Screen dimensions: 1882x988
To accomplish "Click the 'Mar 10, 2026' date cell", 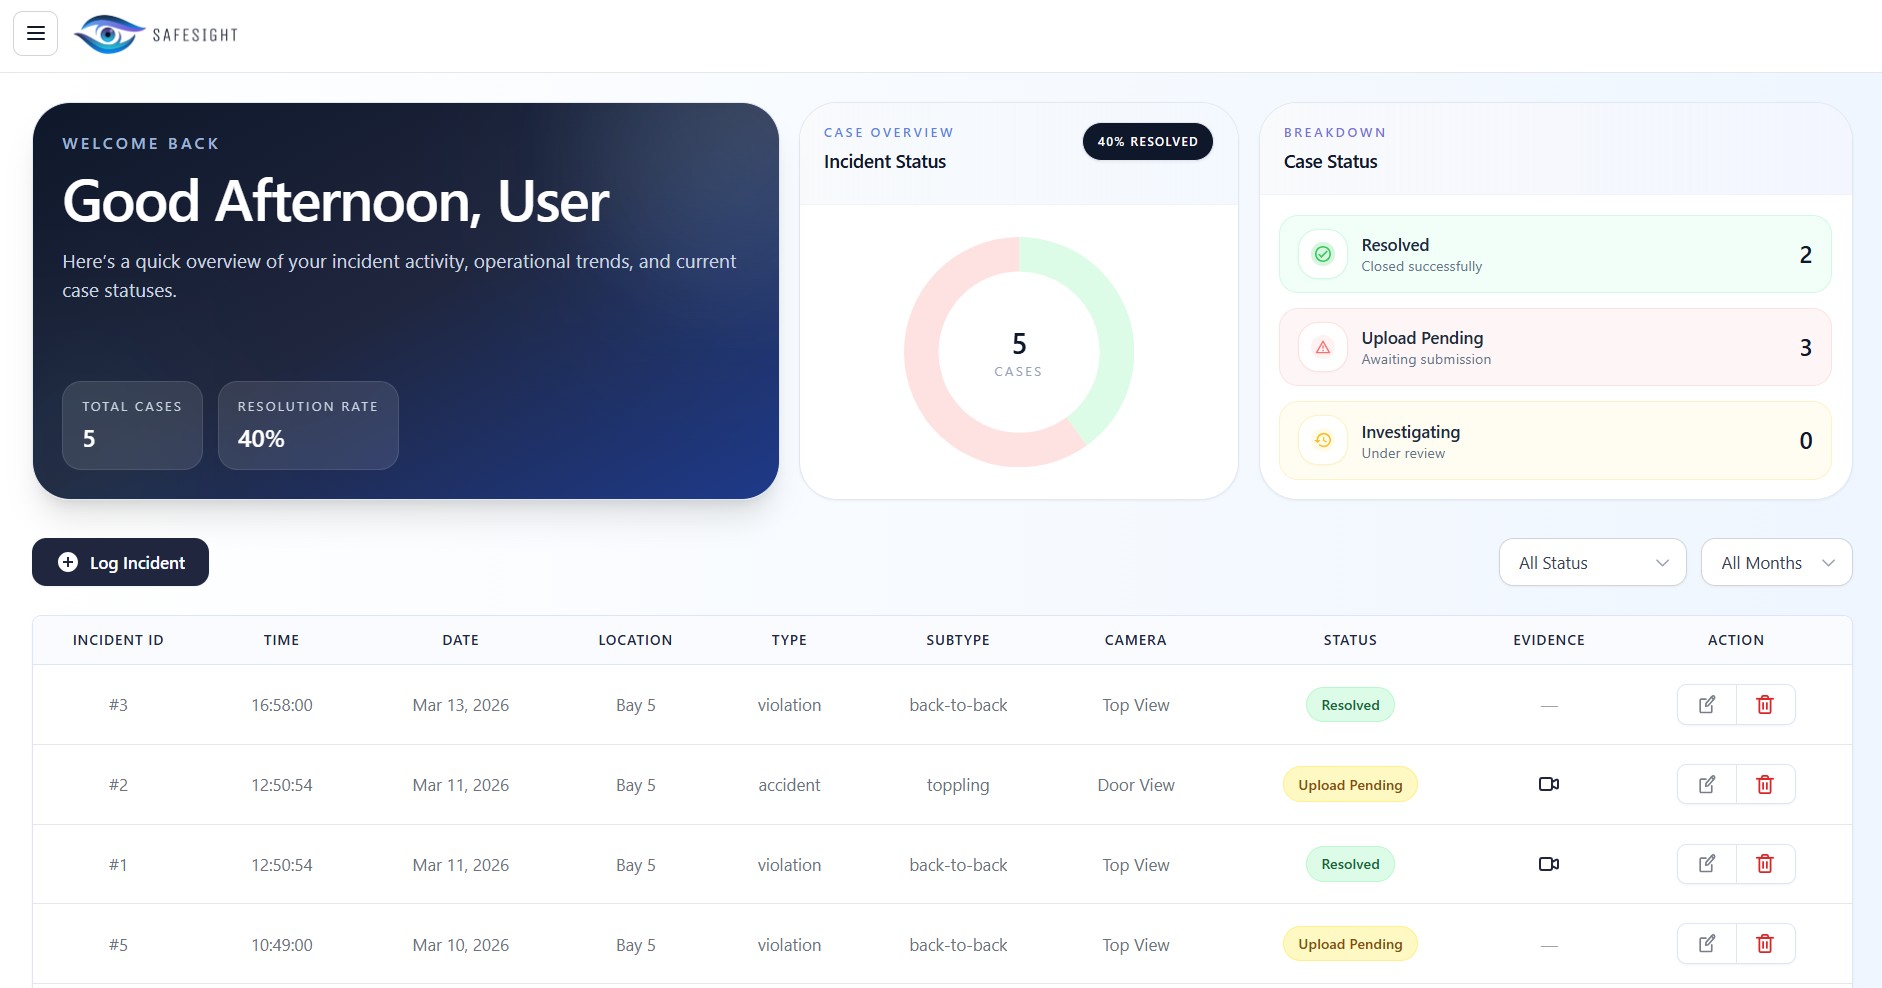I will point(461,944).
